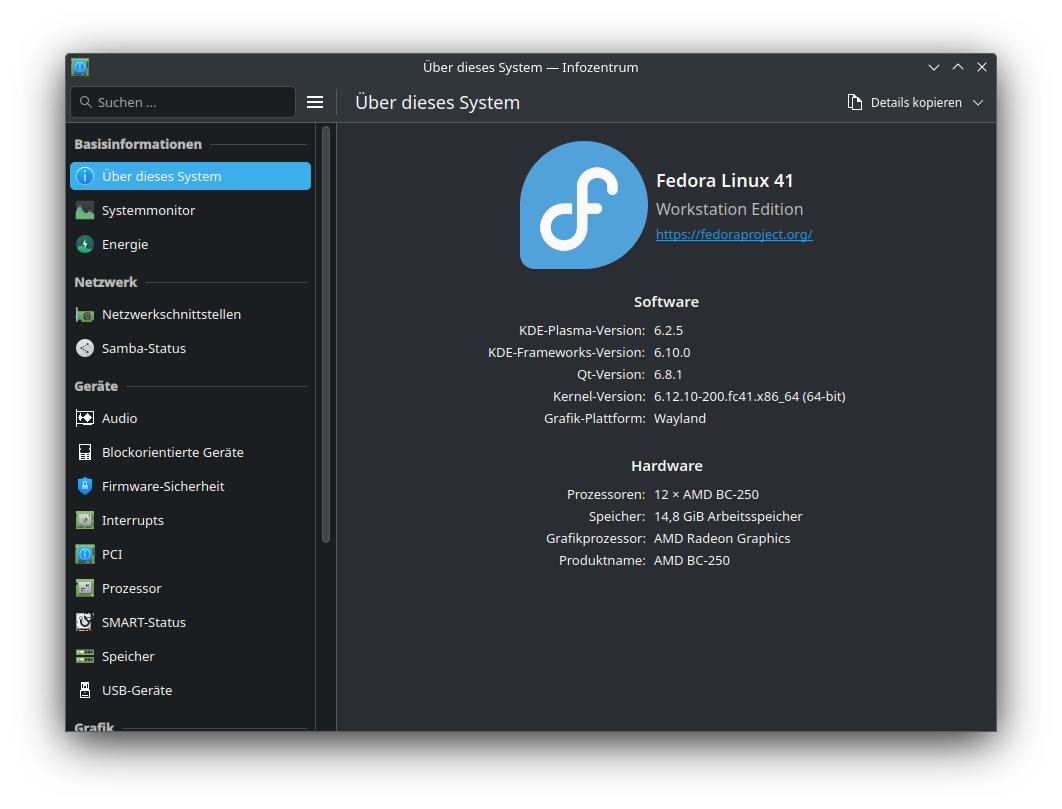Viewport: 1062px width, 809px height.
Task: Click the Produktname value AMD BC-250
Action: point(692,560)
